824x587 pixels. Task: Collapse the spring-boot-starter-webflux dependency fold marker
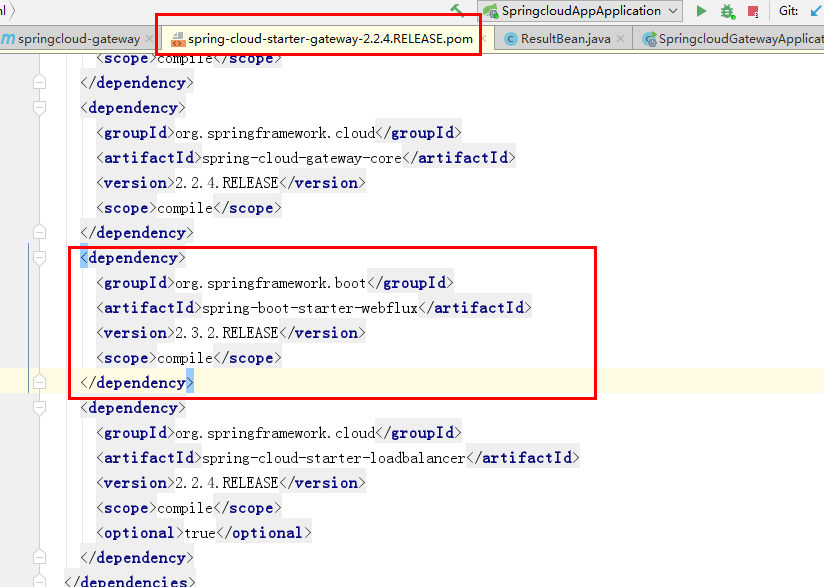(39, 258)
